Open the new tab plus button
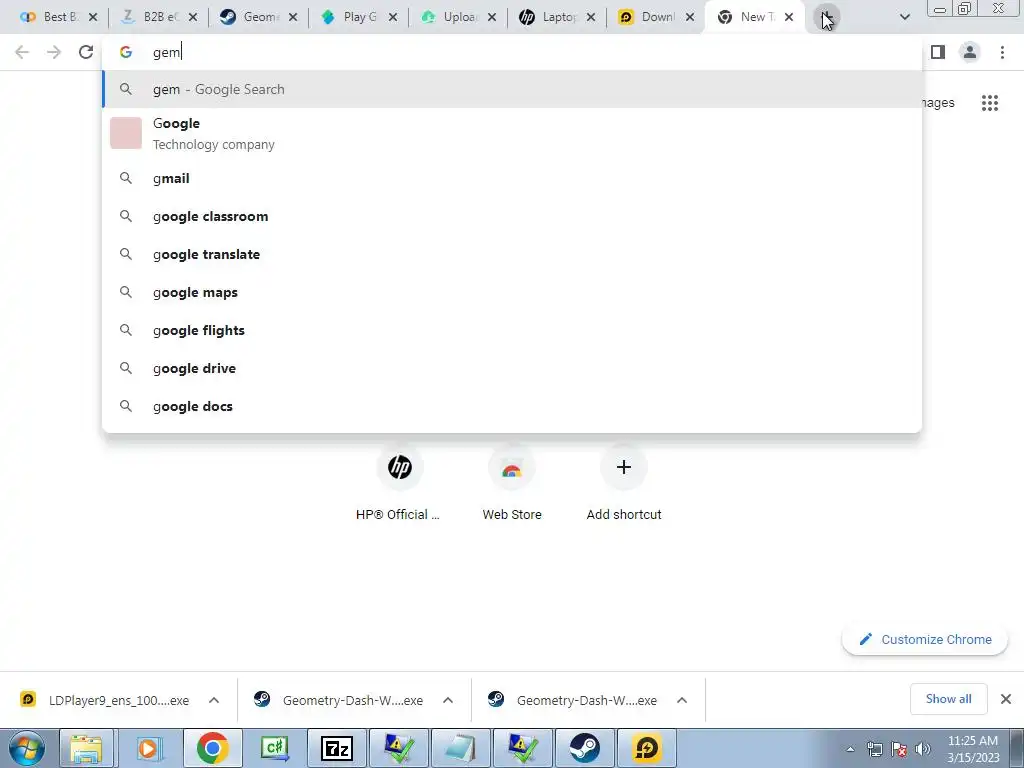Screen dimensions: 1024x768 [x=826, y=17]
